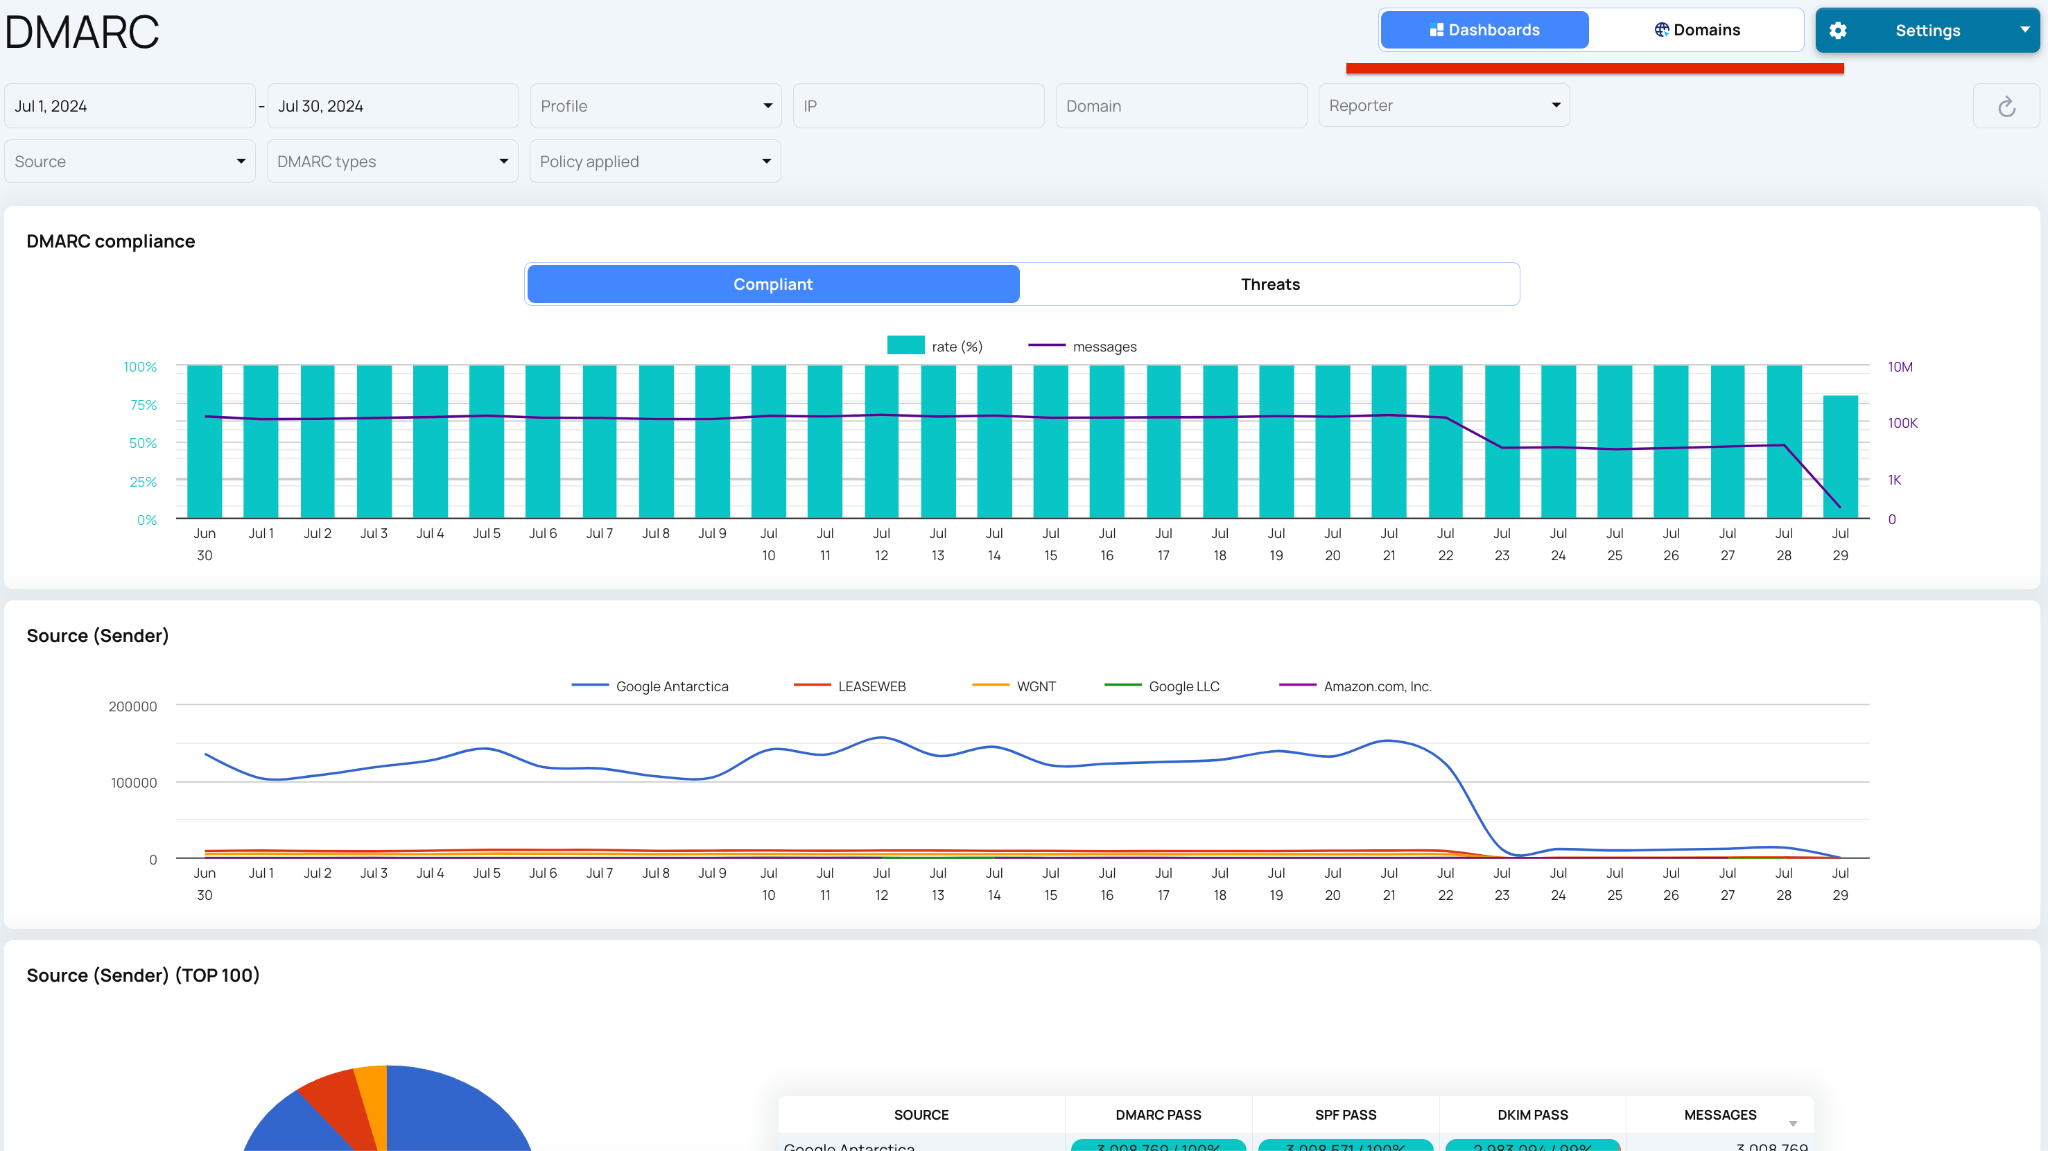Click the orange pie chart slice
Image resolution: width=2048 pixels, height=1151 pixels.
pos(376,1105)
